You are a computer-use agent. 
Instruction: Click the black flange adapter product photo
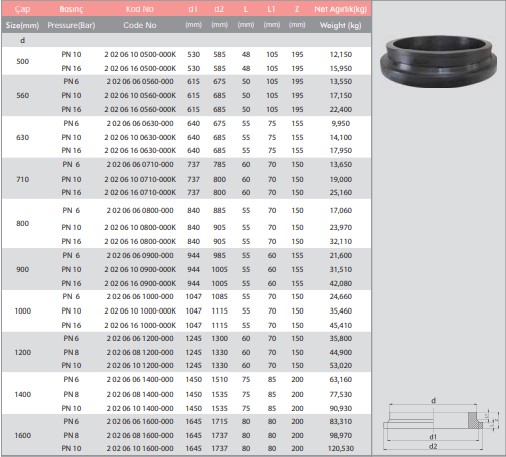[438, 61]
